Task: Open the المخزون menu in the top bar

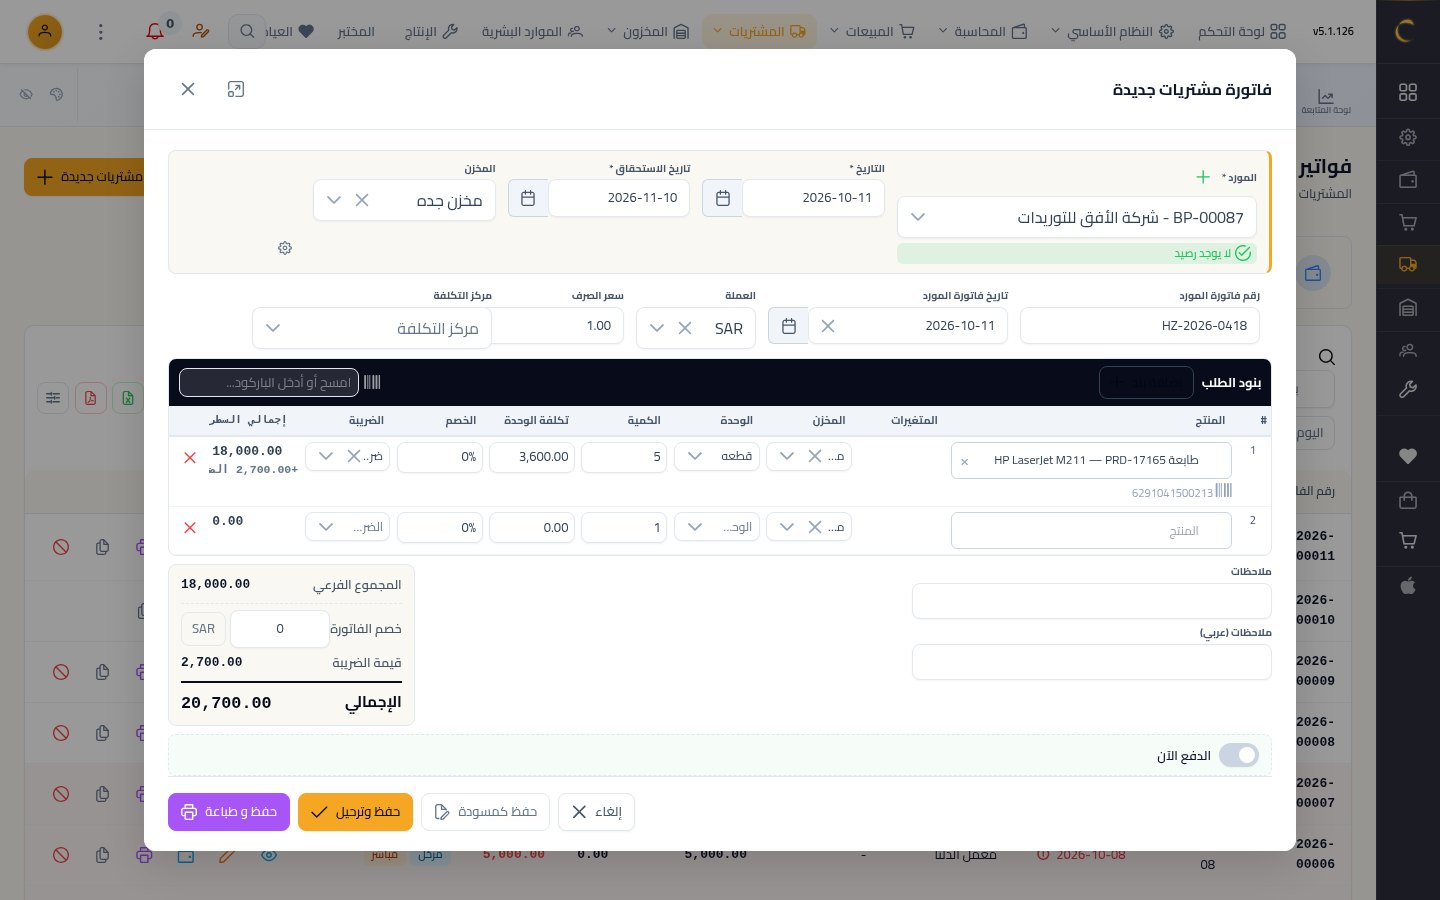Action: tap(648, 32)
